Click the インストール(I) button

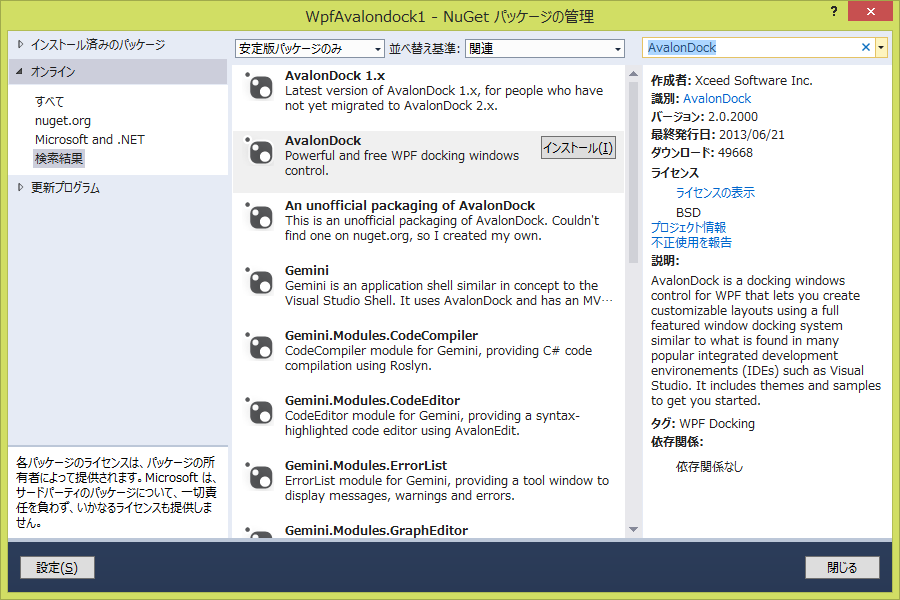[x=579, y=148]
